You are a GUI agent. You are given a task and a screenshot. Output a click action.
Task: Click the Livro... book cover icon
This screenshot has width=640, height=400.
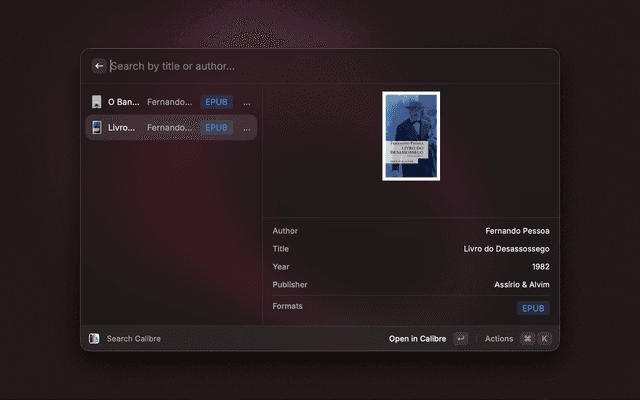[x=96, y=128]
